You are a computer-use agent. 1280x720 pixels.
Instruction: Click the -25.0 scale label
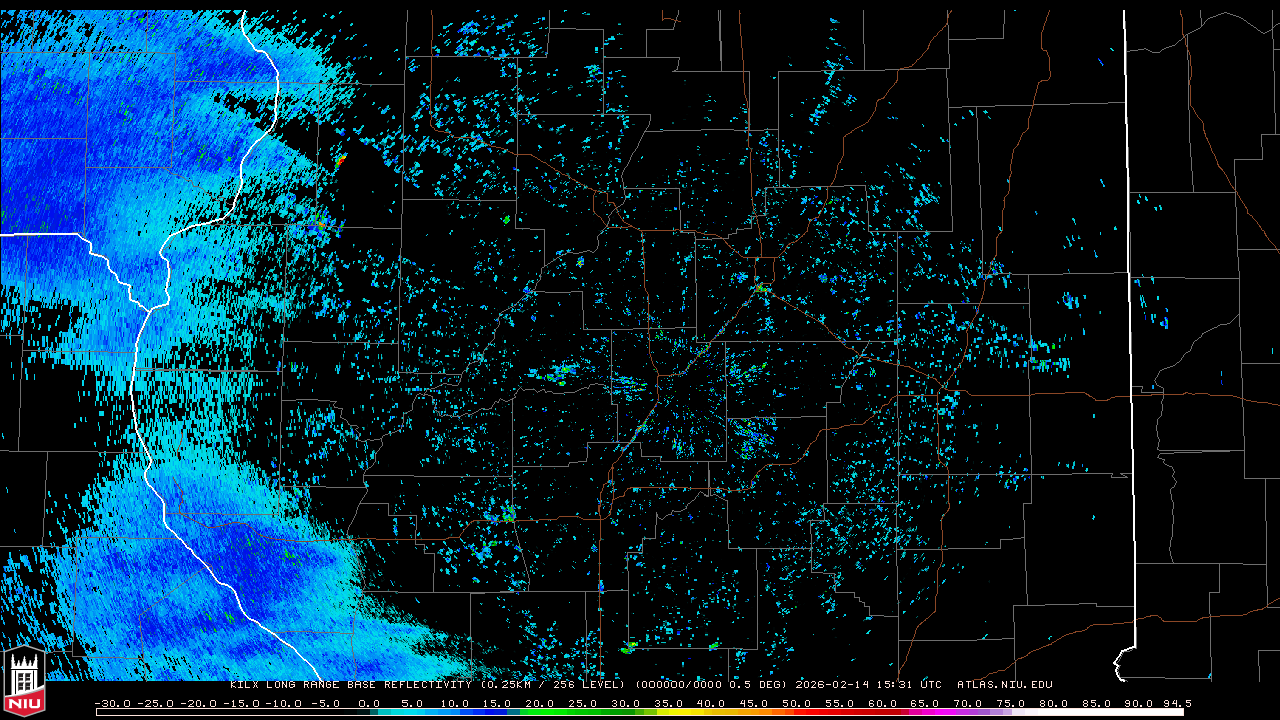[x=155, y=703]
